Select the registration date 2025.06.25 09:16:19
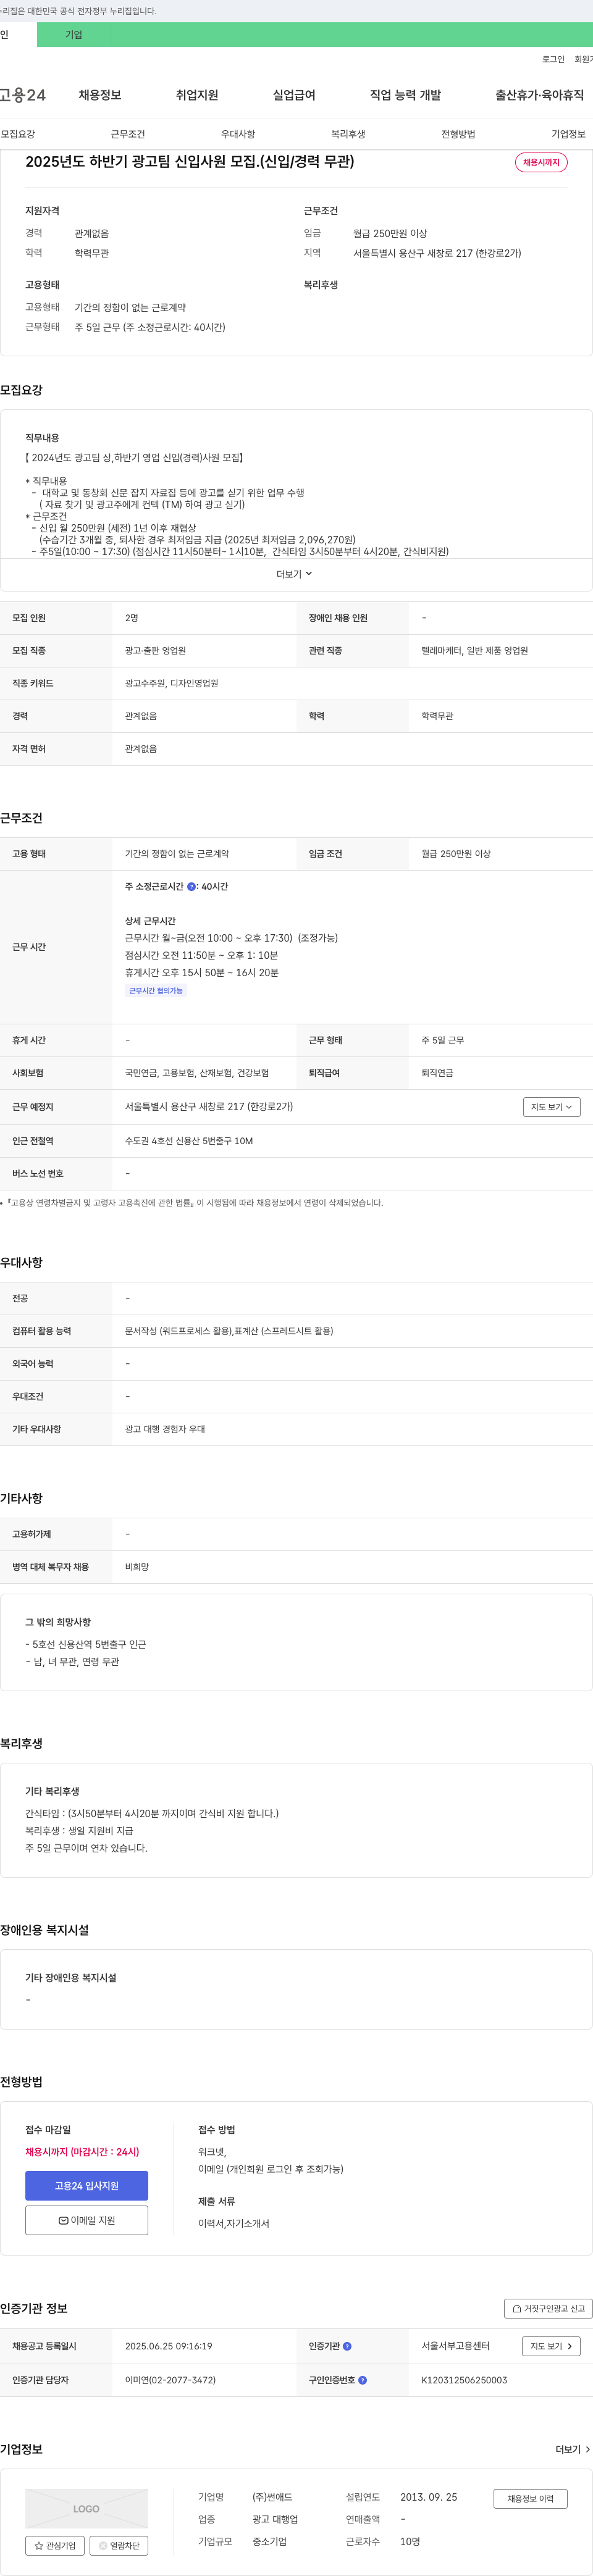 tap(168, 2346)
